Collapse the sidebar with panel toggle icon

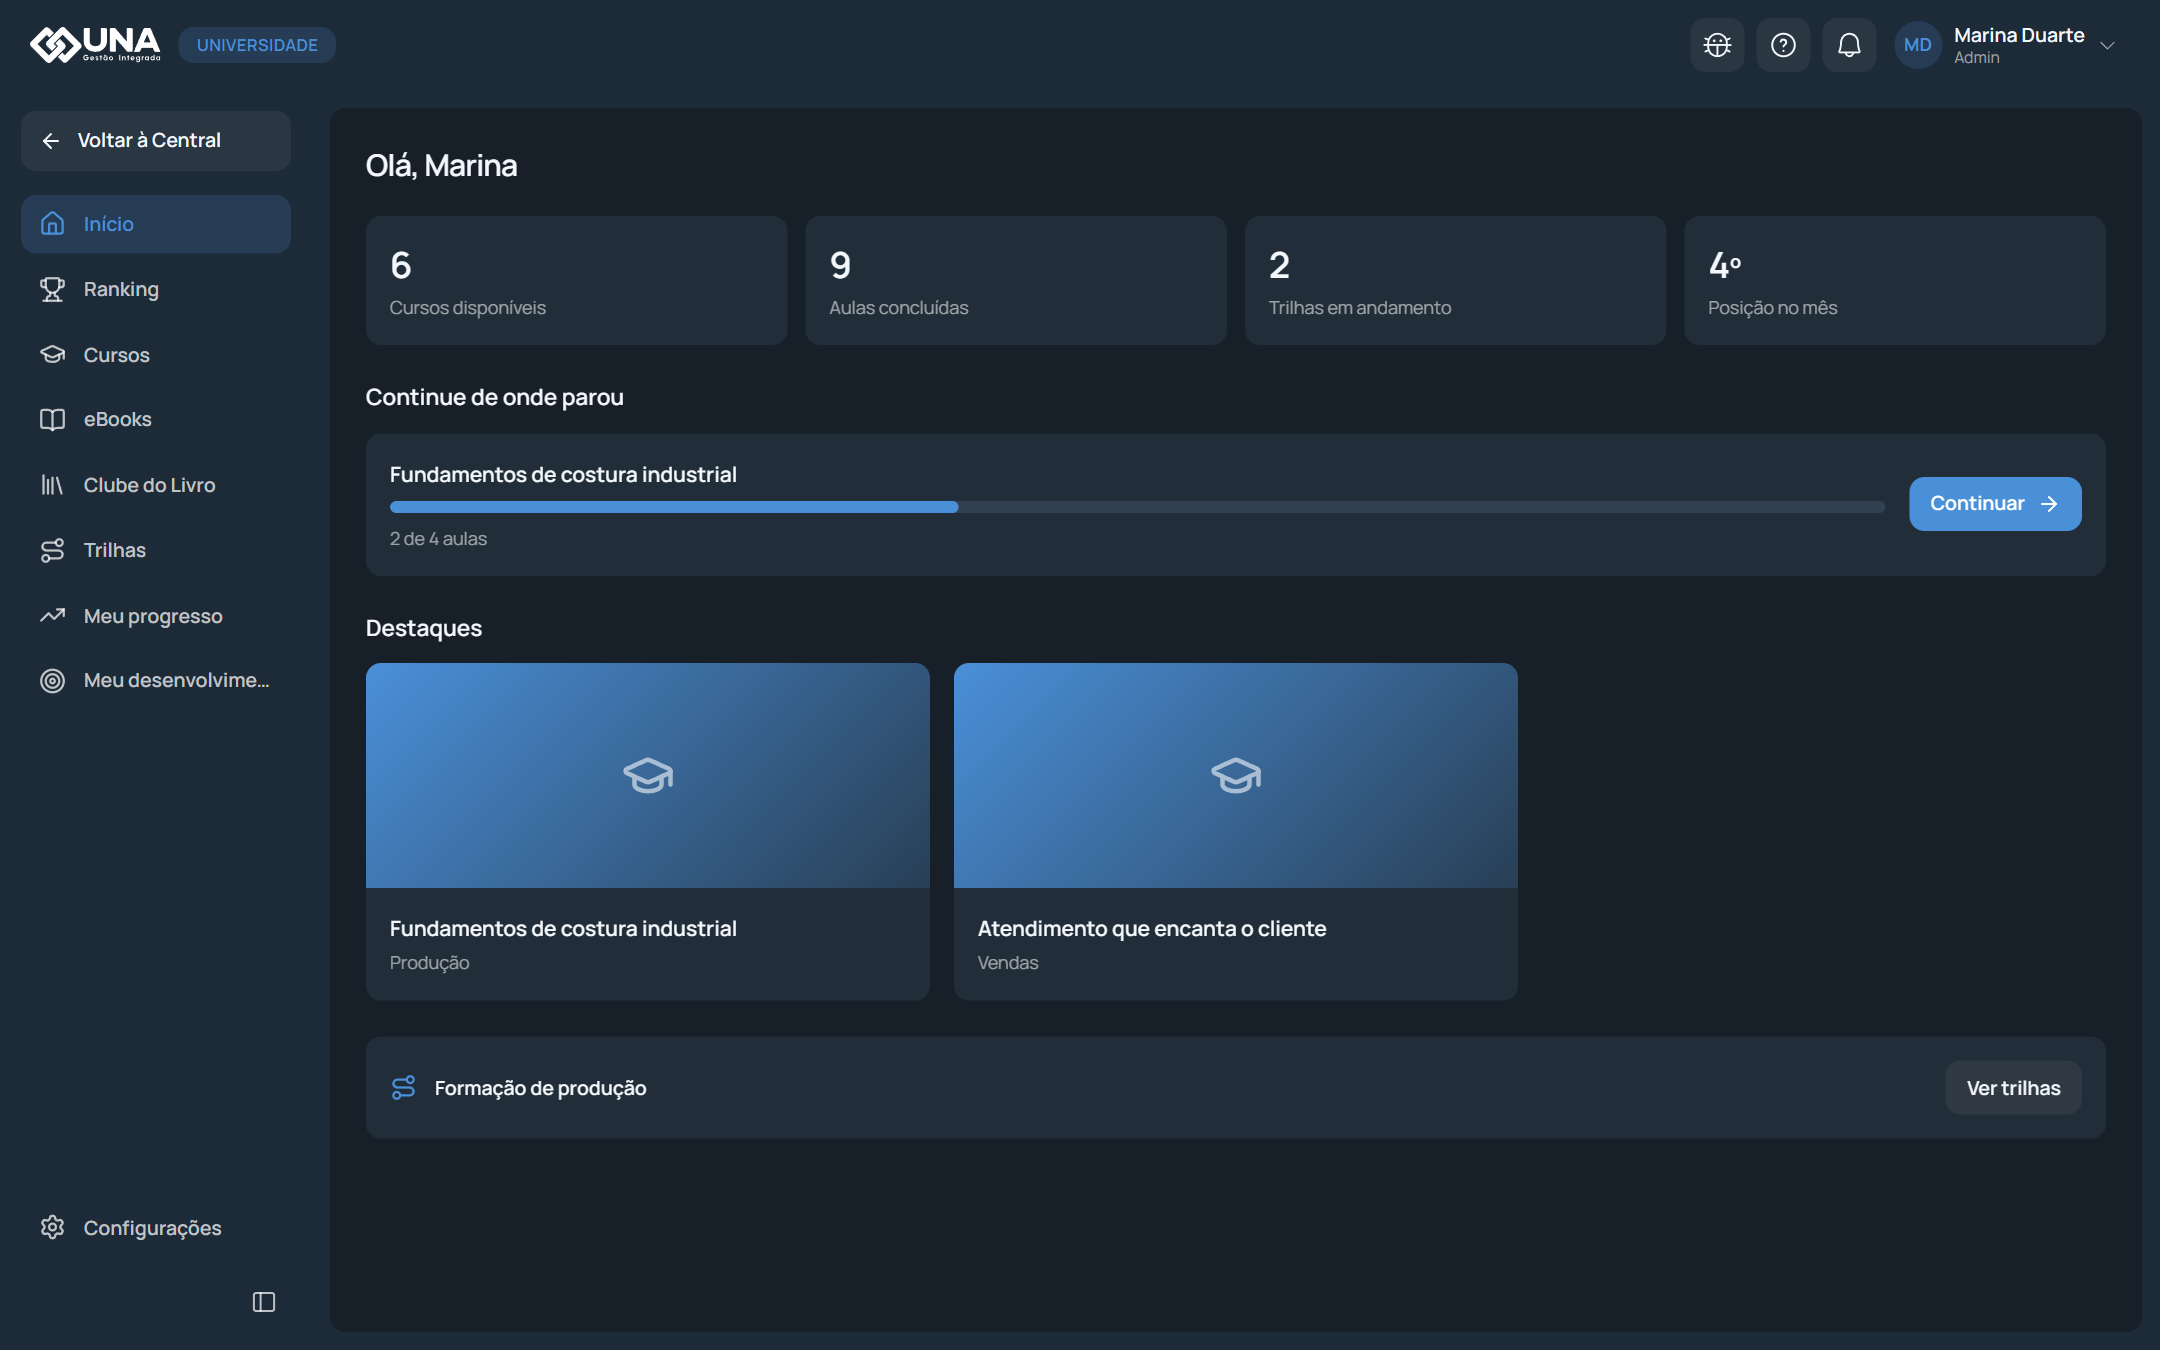coord(264,1302)
